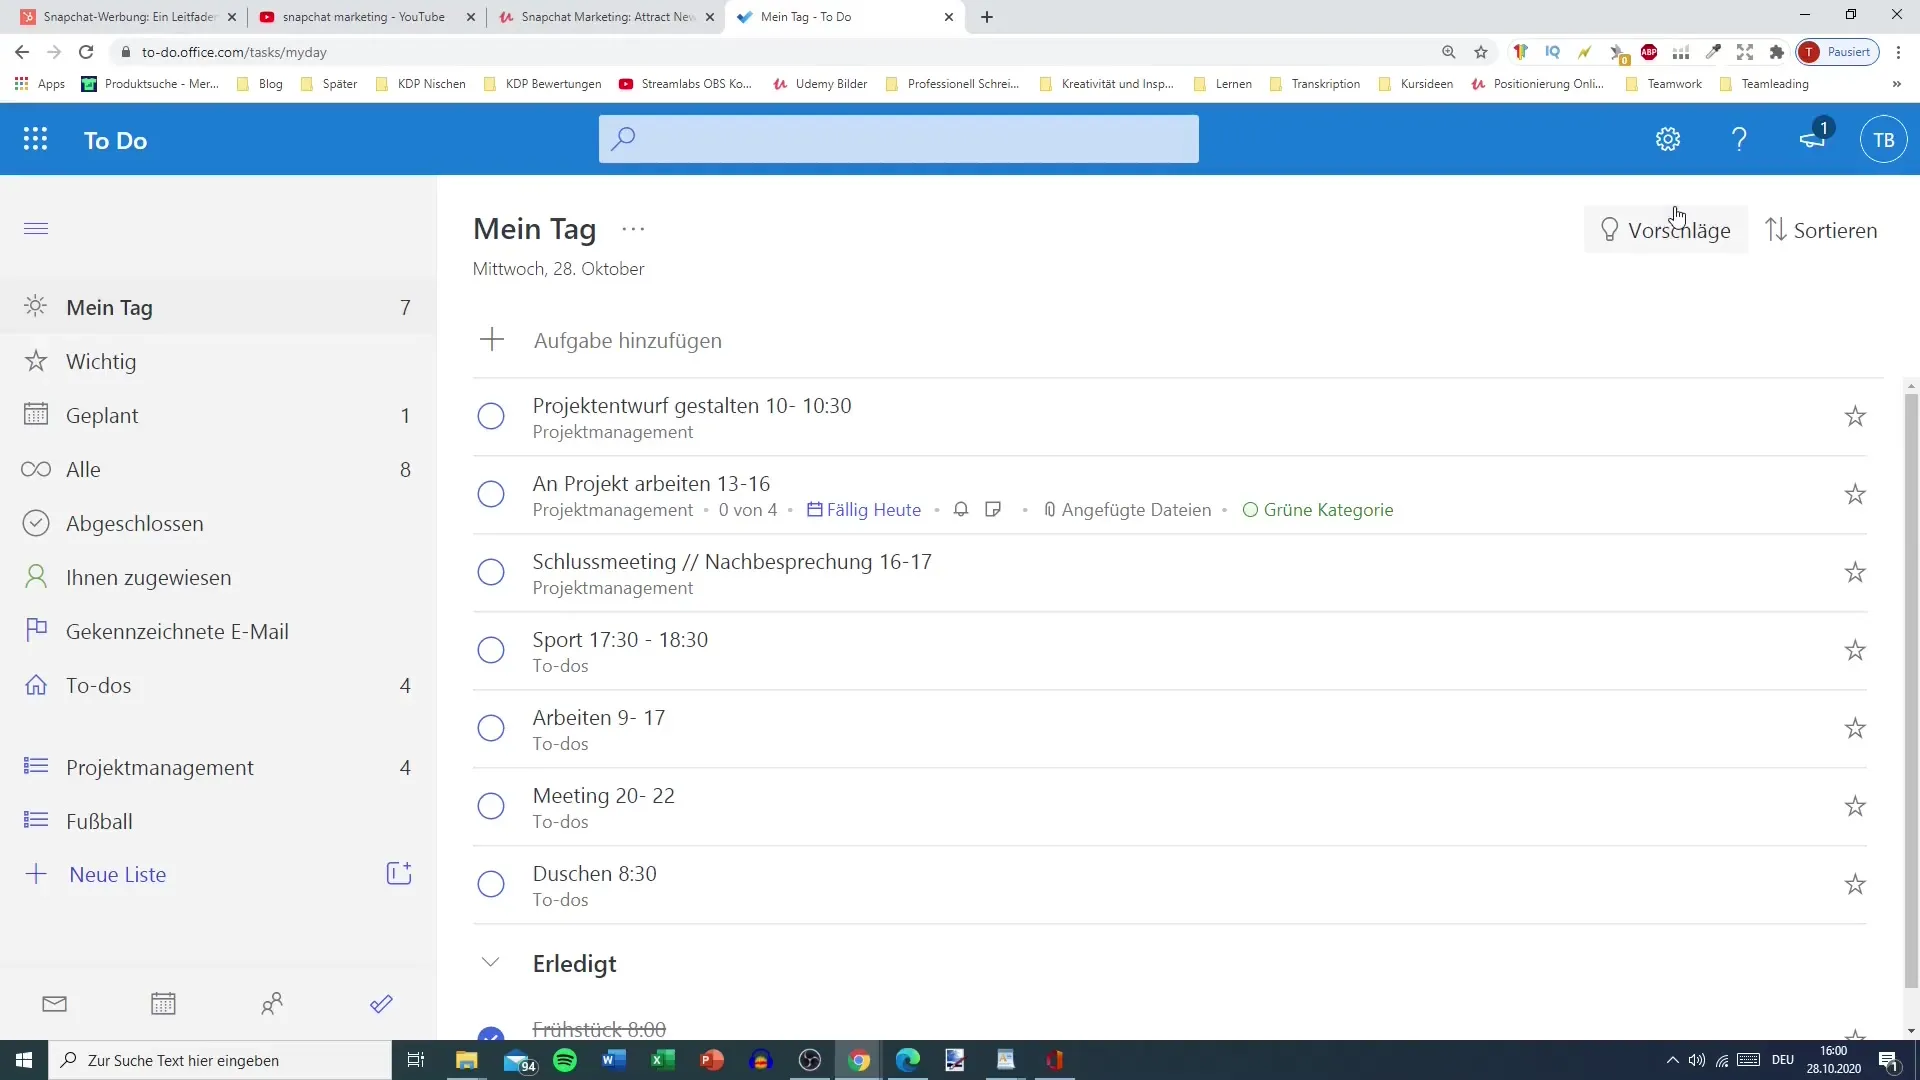Click the Mein Tag sidebar icon

click(x=37, y=307)
